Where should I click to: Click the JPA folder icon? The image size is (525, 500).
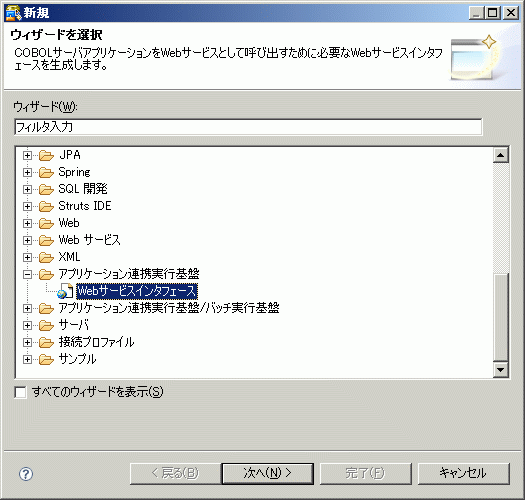[x=46, y=155]
